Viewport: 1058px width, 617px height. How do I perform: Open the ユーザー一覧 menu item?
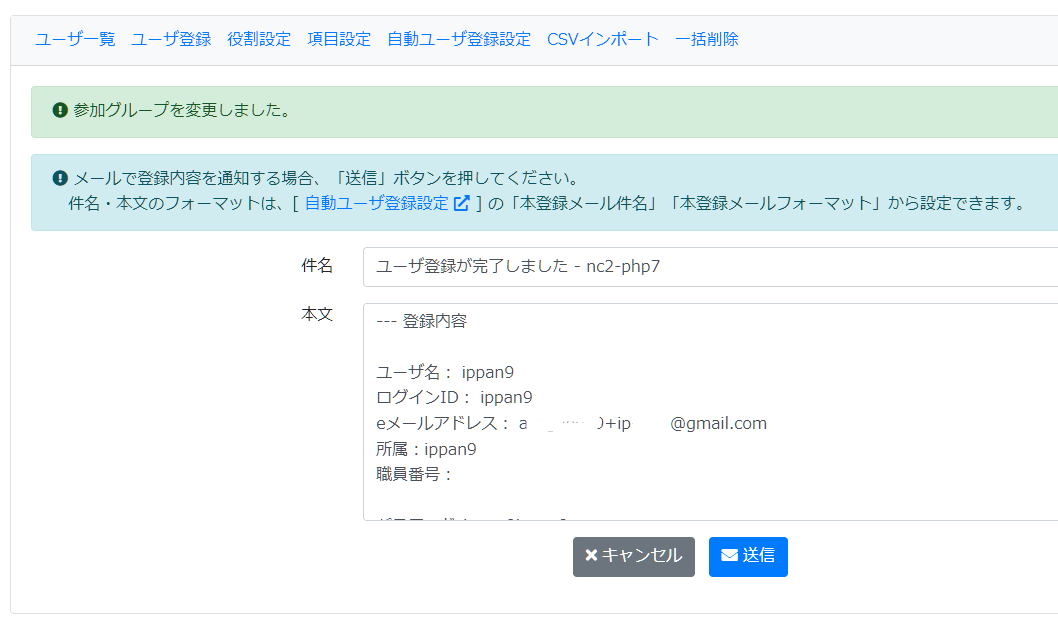click(x=74, y=39)
